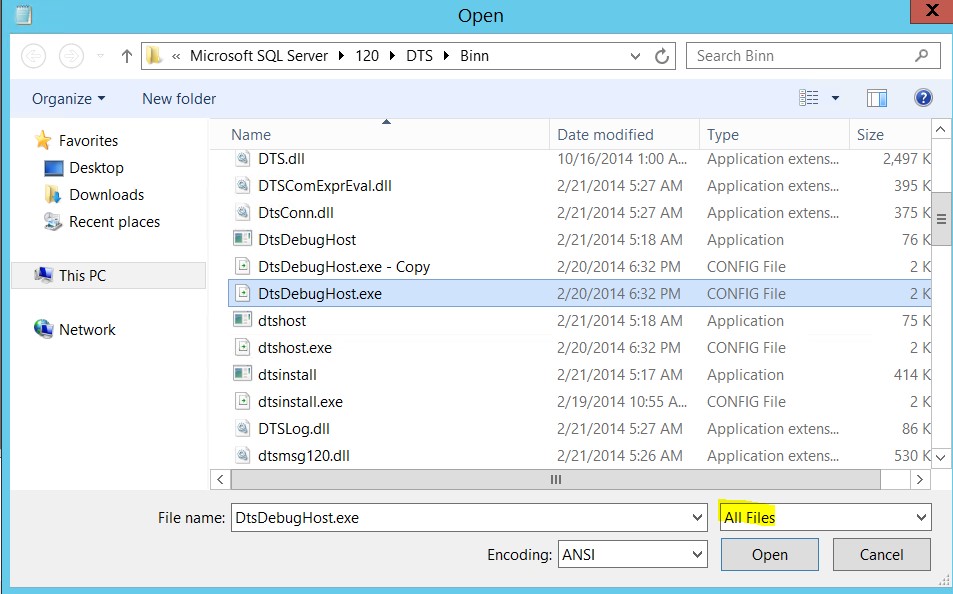Click the change view icon

[809, 98]
